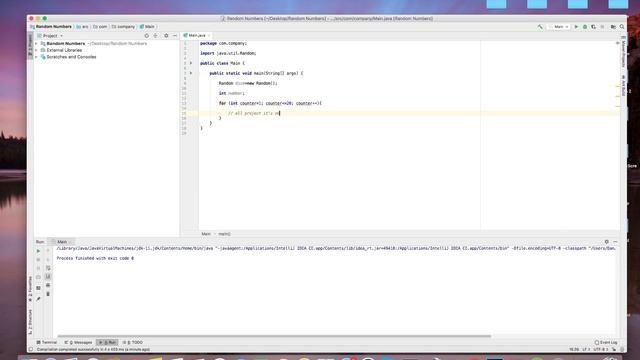
Task: Start debugging with the green bug icon
Action: click(x=585, y=27)
